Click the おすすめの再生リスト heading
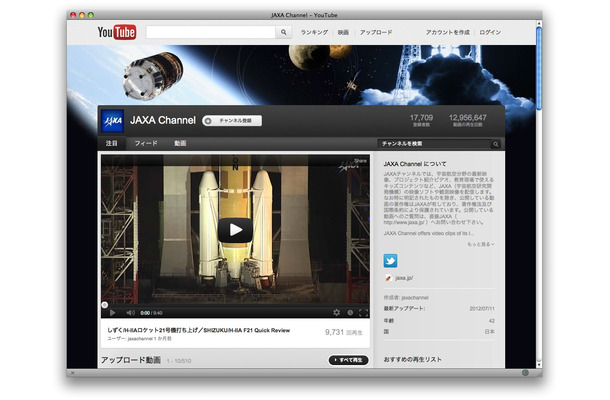 412,360
